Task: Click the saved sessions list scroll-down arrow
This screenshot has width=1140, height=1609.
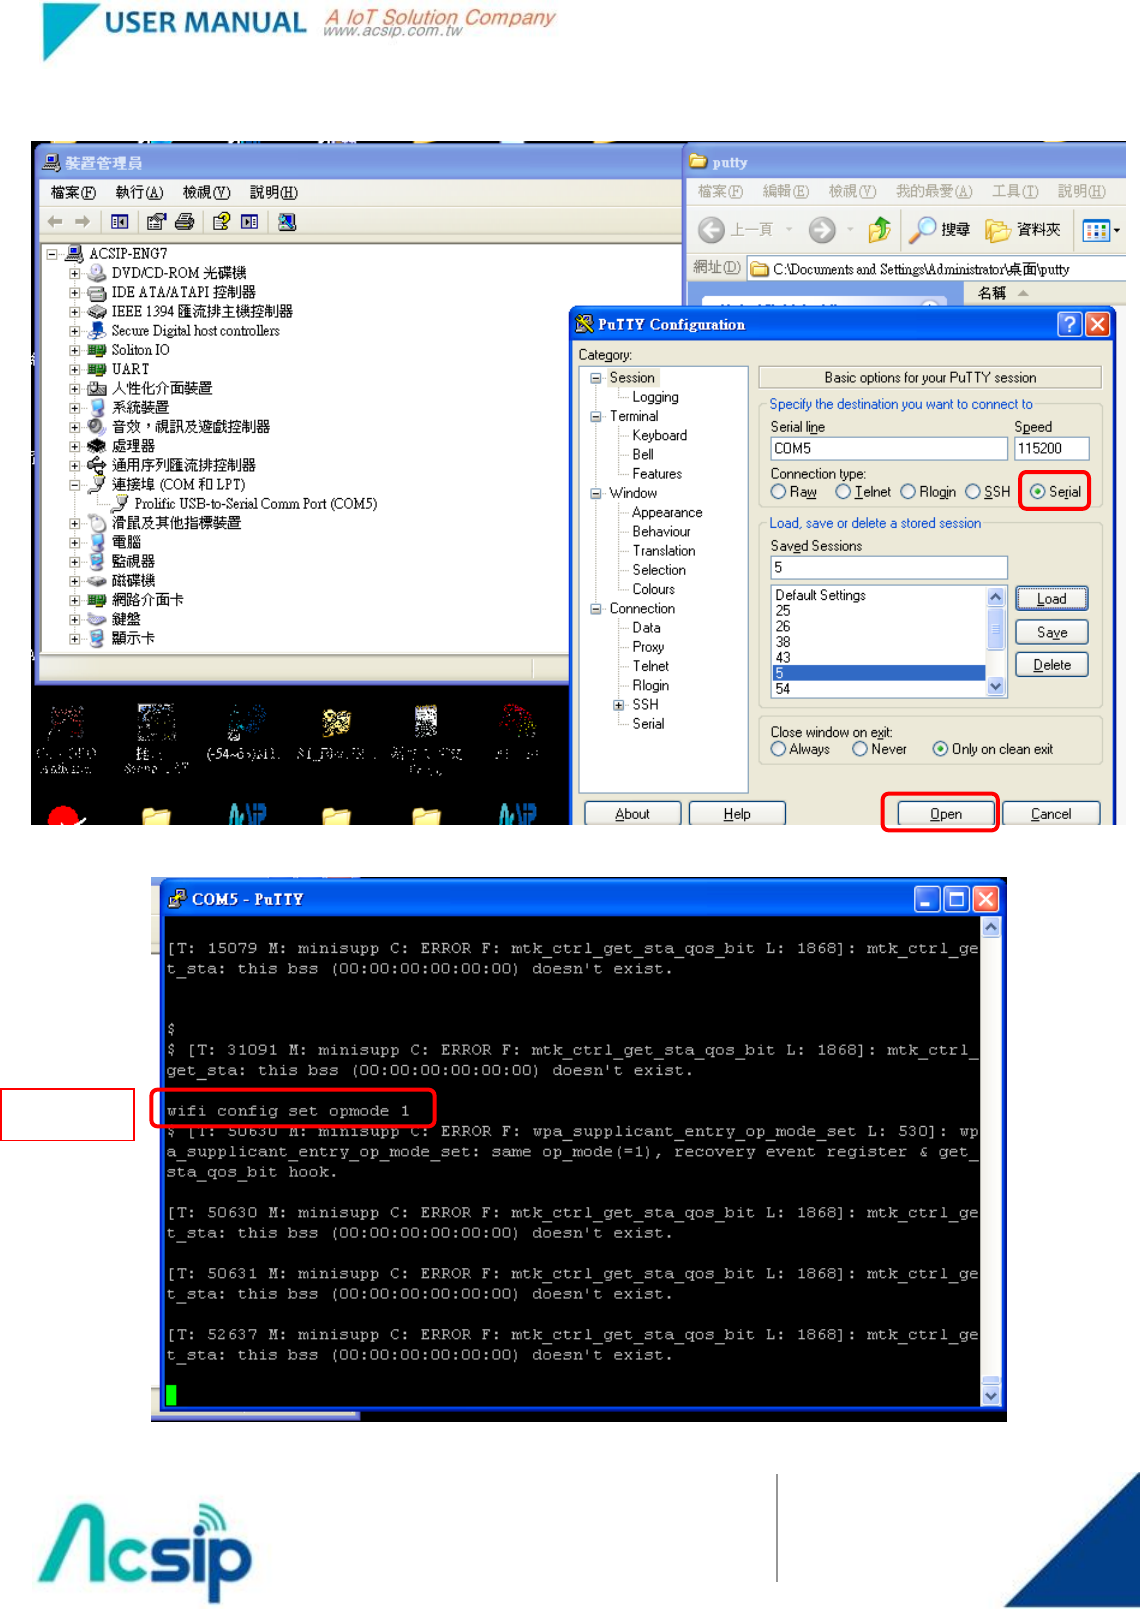Action: [995, 687]
